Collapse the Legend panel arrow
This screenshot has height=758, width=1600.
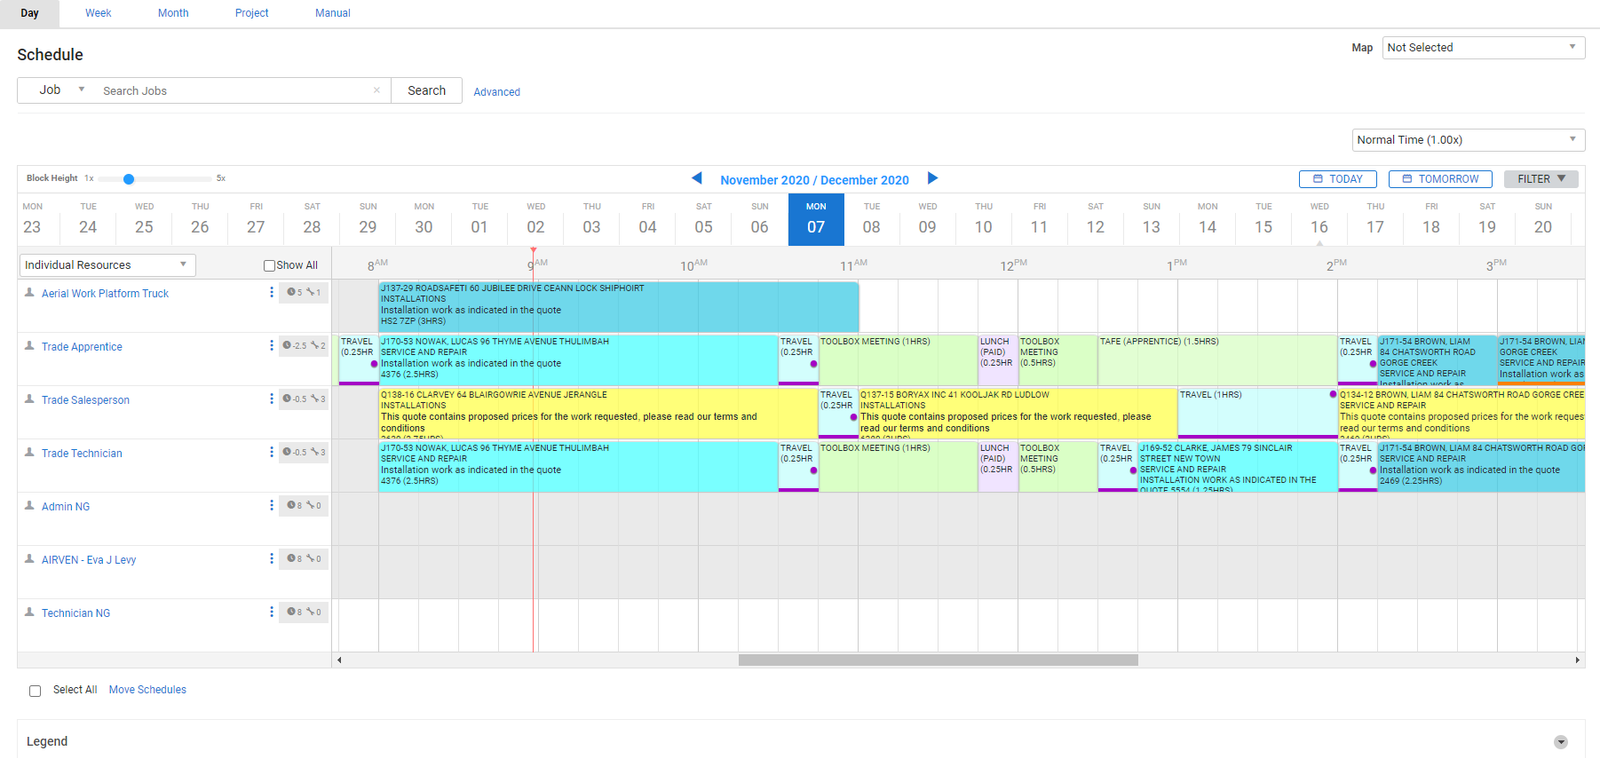pos(1560,742)
